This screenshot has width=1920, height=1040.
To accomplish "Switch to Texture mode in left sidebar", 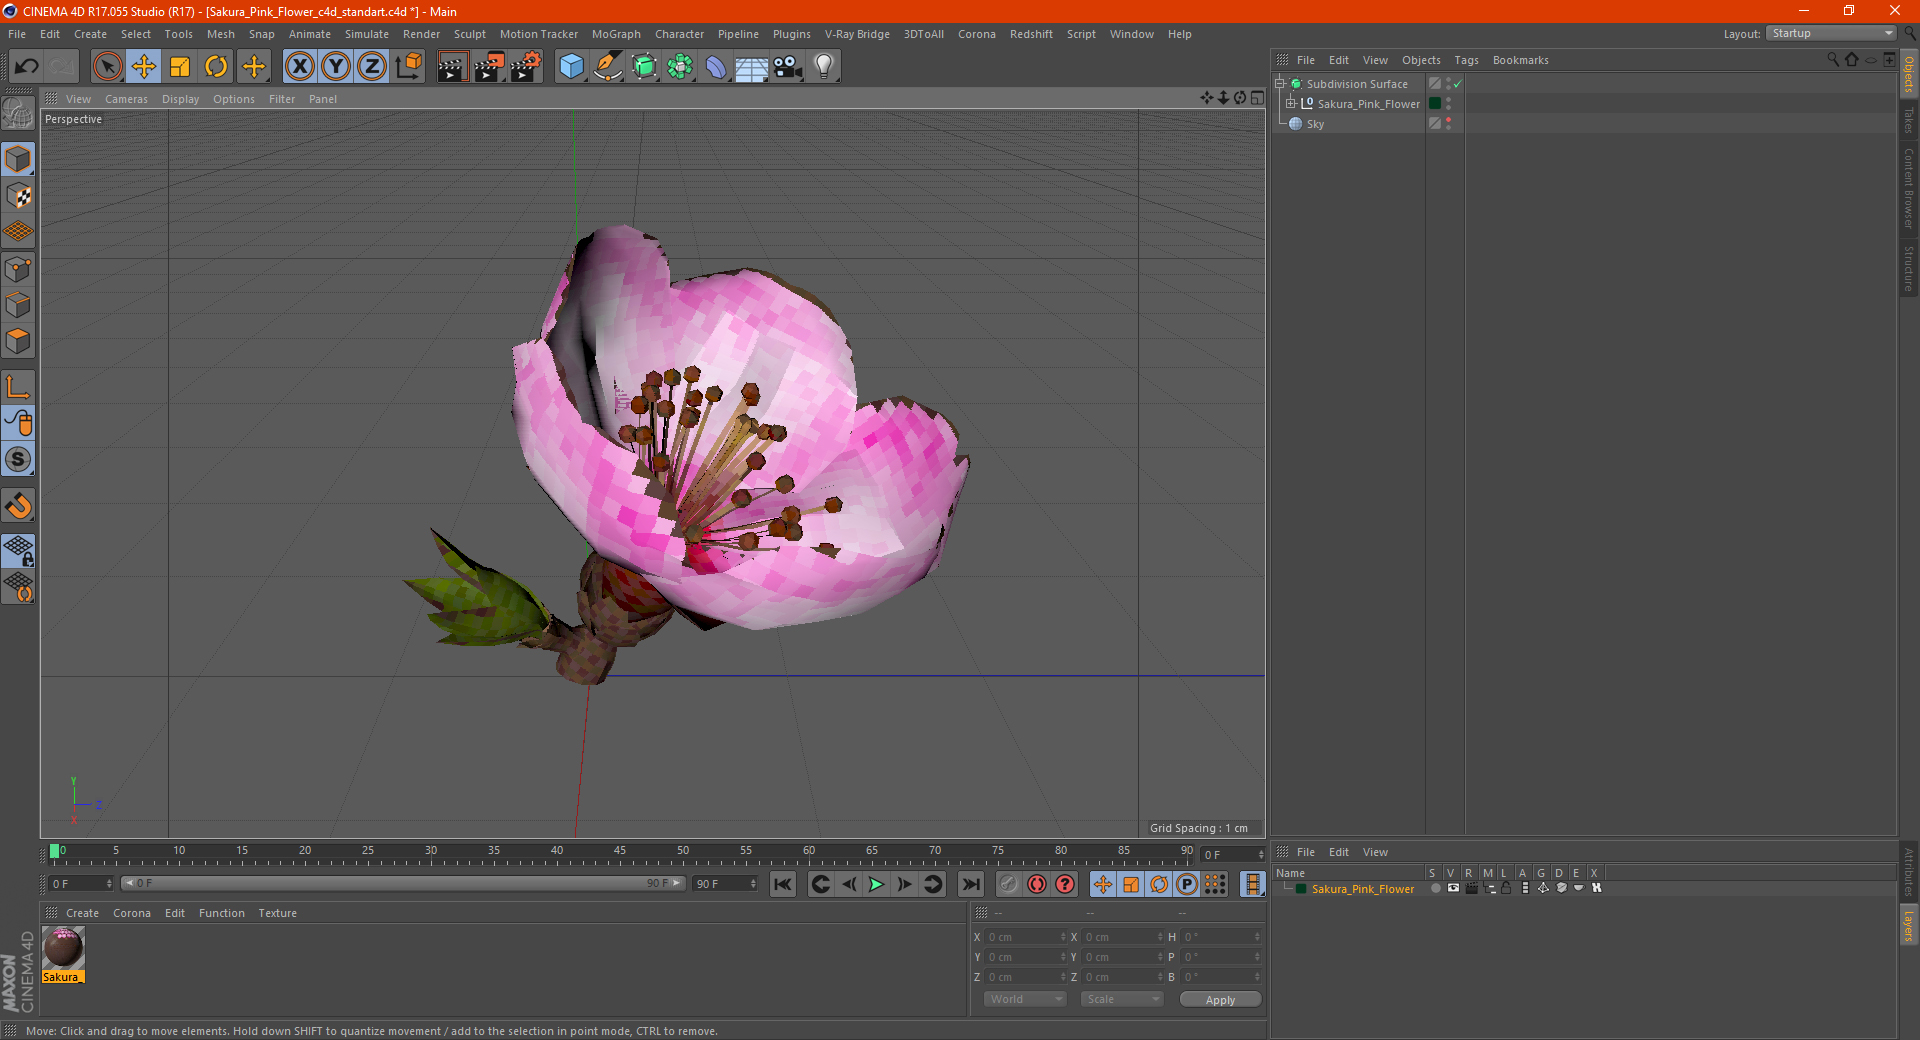I will [x=18, y=195].
